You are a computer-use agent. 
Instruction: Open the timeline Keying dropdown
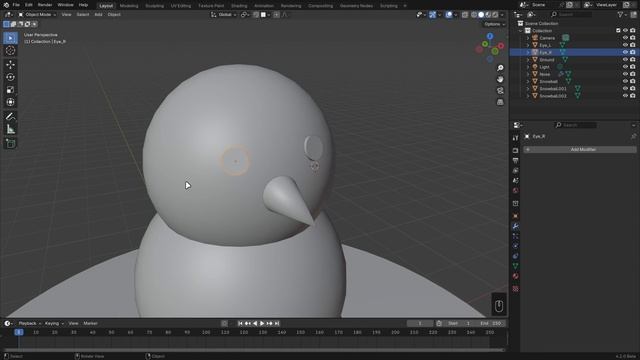click(54, 323)
